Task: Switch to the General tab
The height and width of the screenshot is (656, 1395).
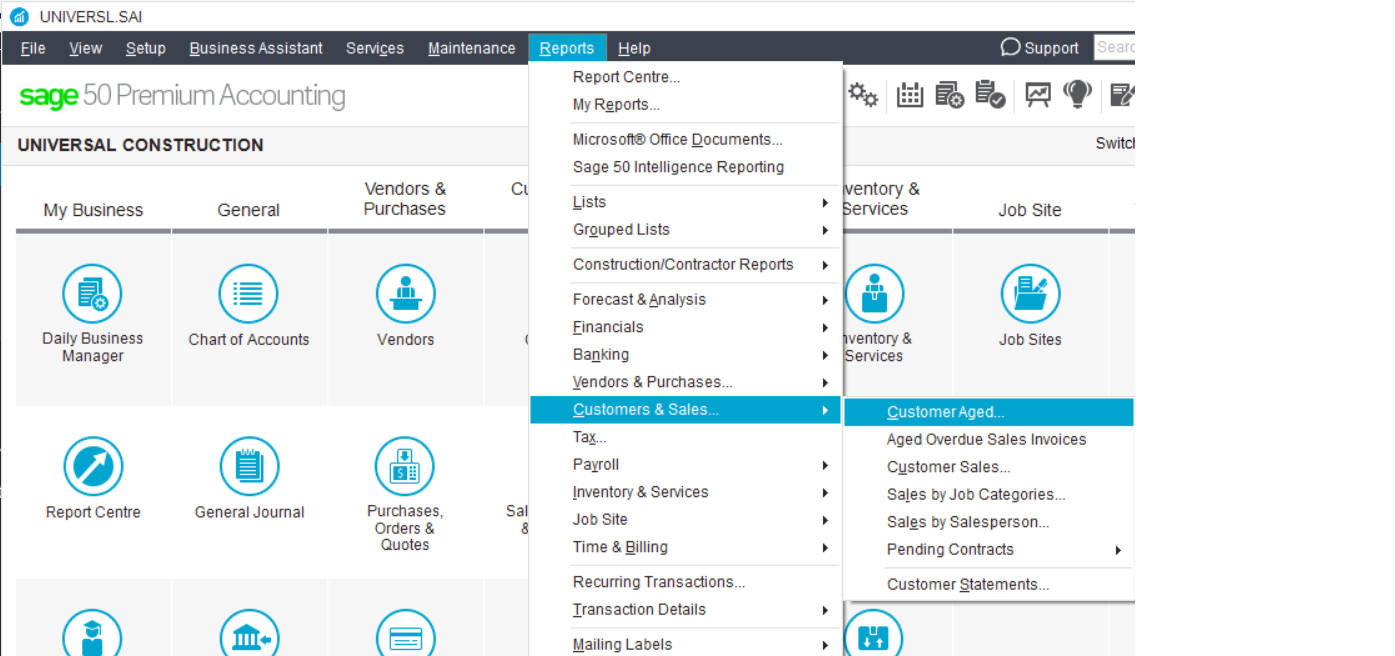Action: 249,210
